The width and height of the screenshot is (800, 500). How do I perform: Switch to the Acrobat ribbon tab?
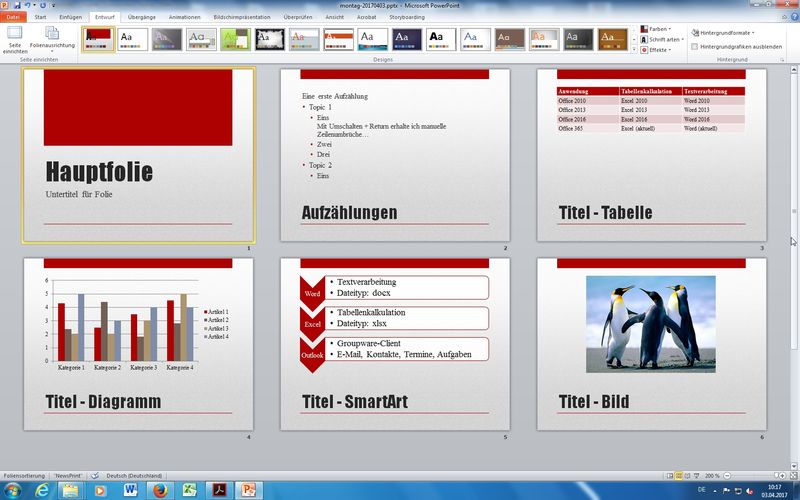[x=366, y=17]
